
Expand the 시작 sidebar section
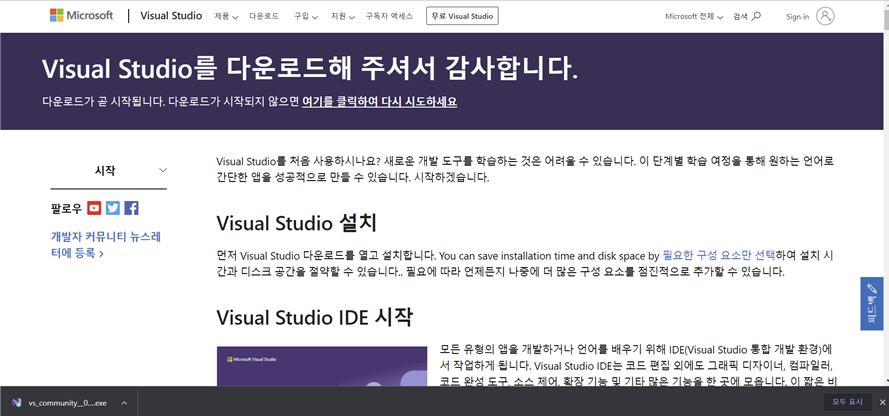[x=108, y=170]
